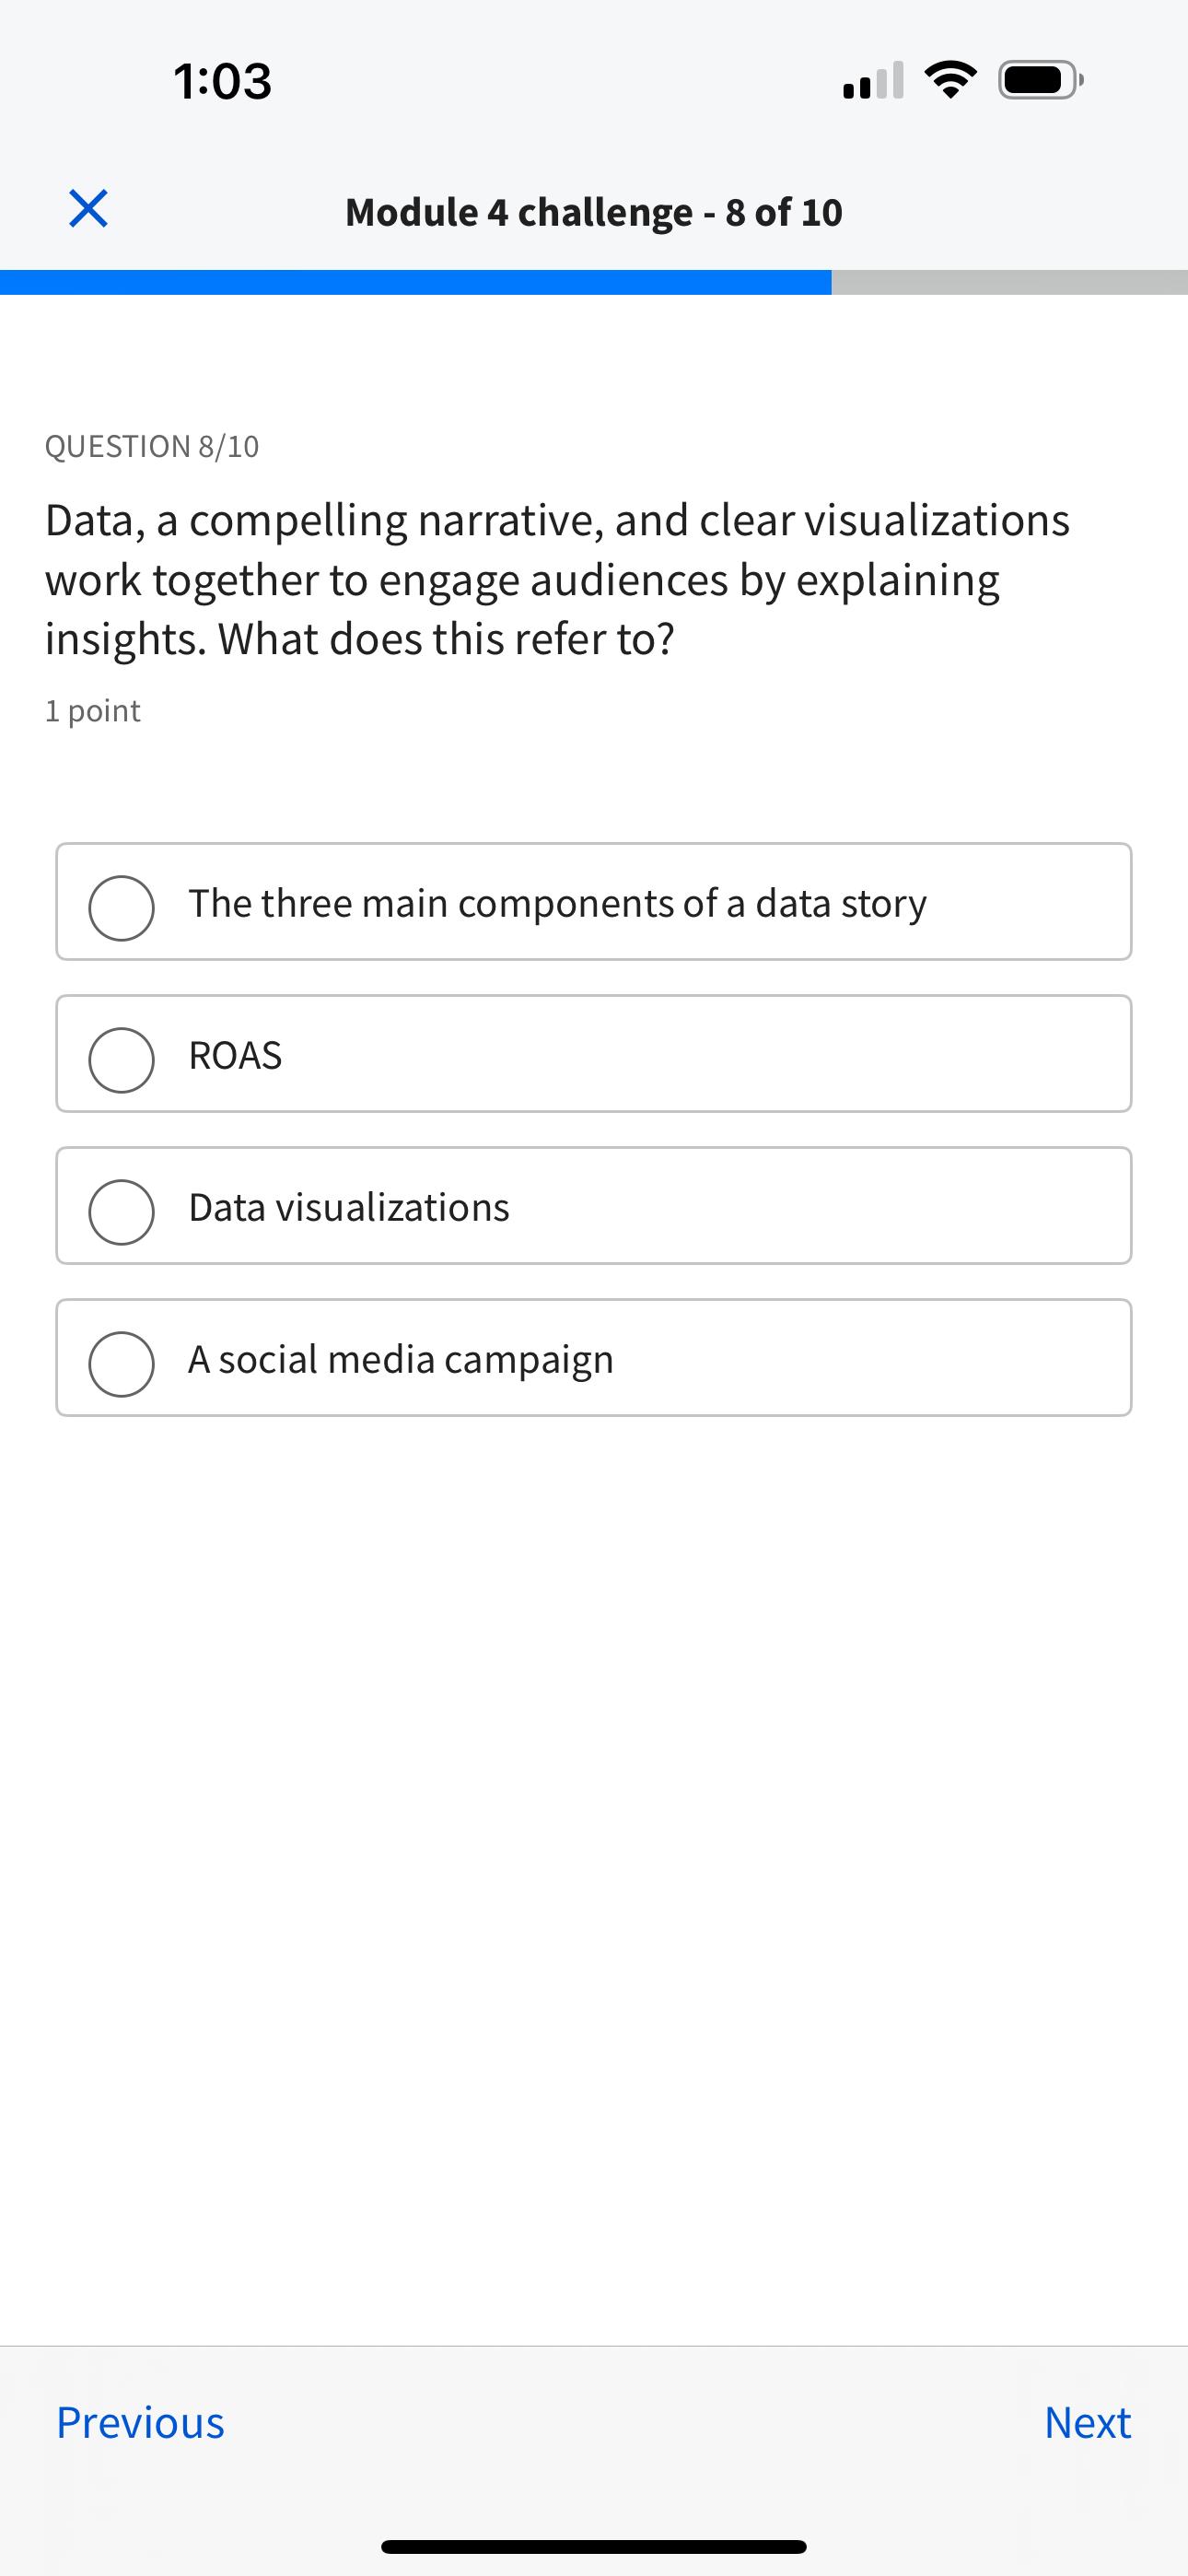Screen dimensions: 1188x2576
Task: Click the status bar at top of screen
Action: [x=594, y=82]
